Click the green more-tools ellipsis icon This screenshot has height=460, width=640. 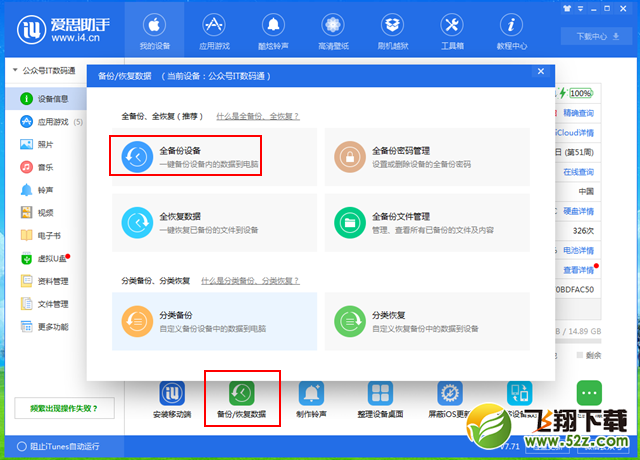click(x=589, y=393)
